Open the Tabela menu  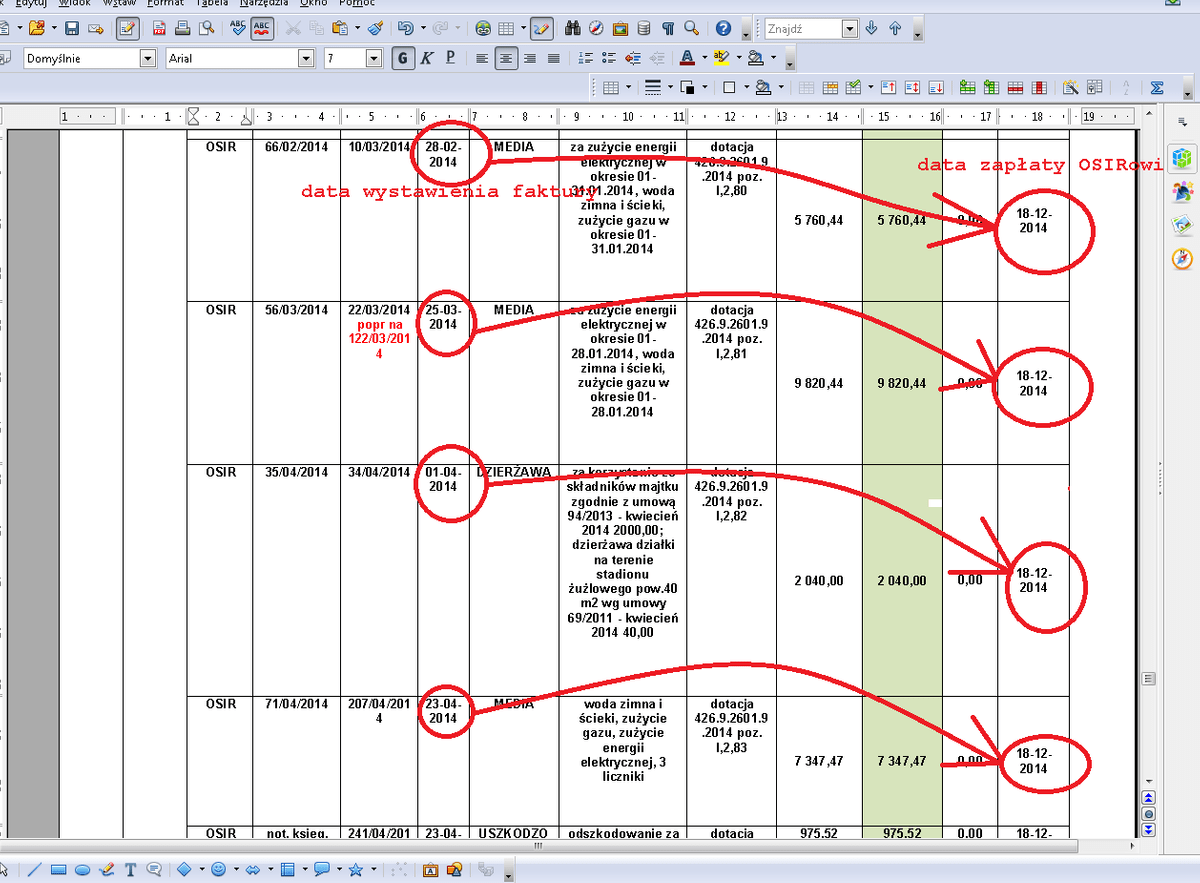tap(212, 3)
